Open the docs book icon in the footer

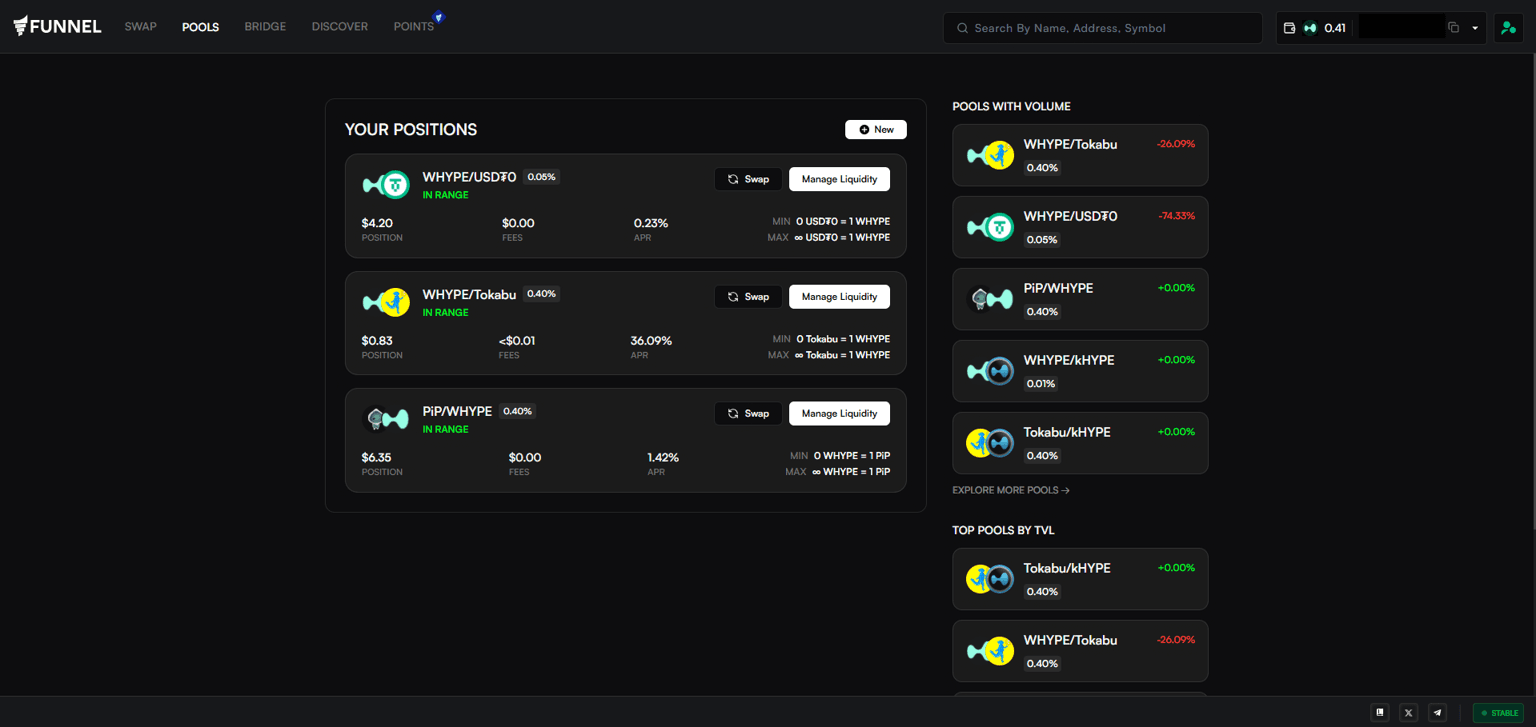[1380, 712]
